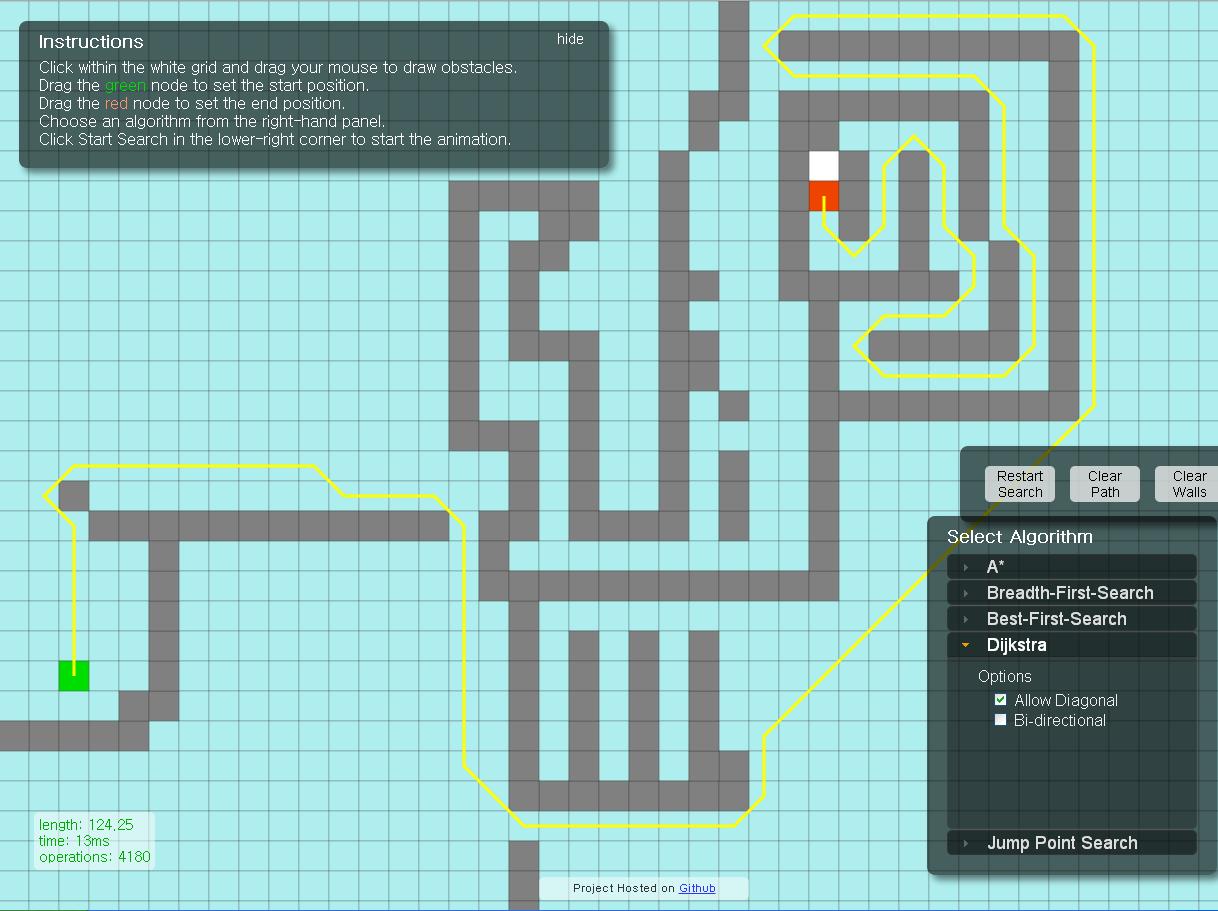Click the arrow next to Best-First-Search
Viewport: 1218px width, 911px height.
(964, 618)
